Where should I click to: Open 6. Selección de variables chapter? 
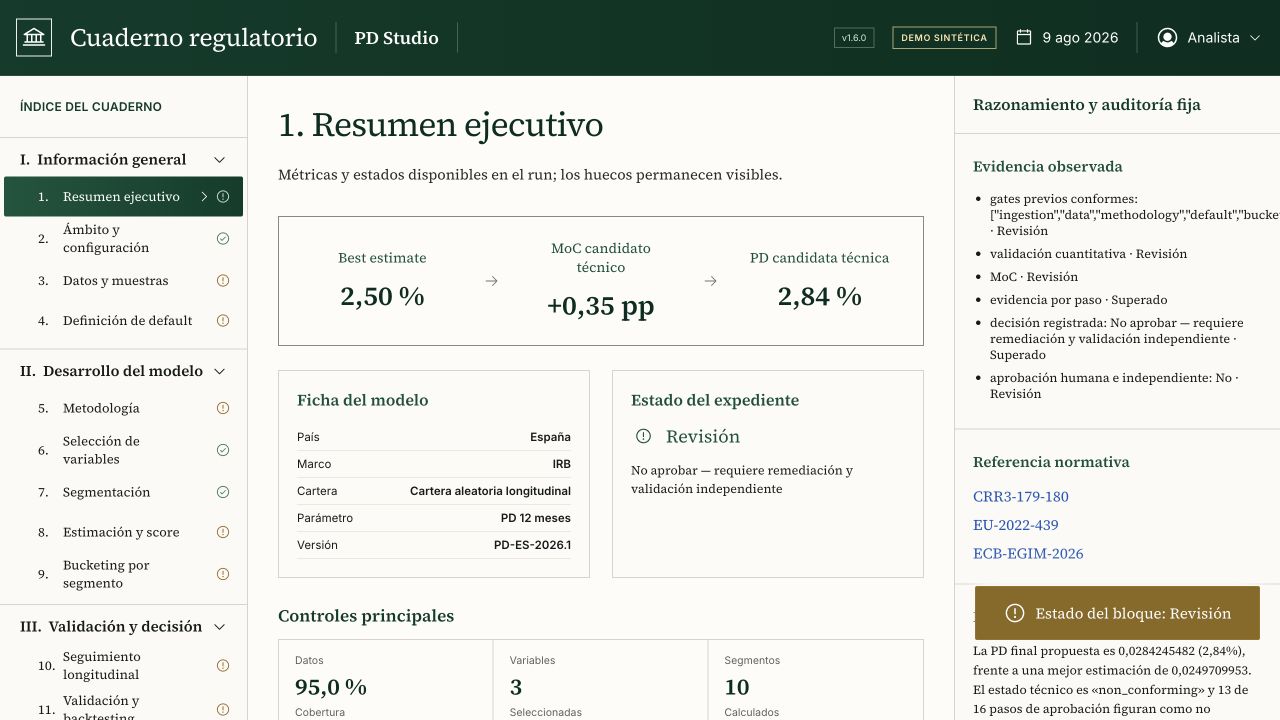123,450
